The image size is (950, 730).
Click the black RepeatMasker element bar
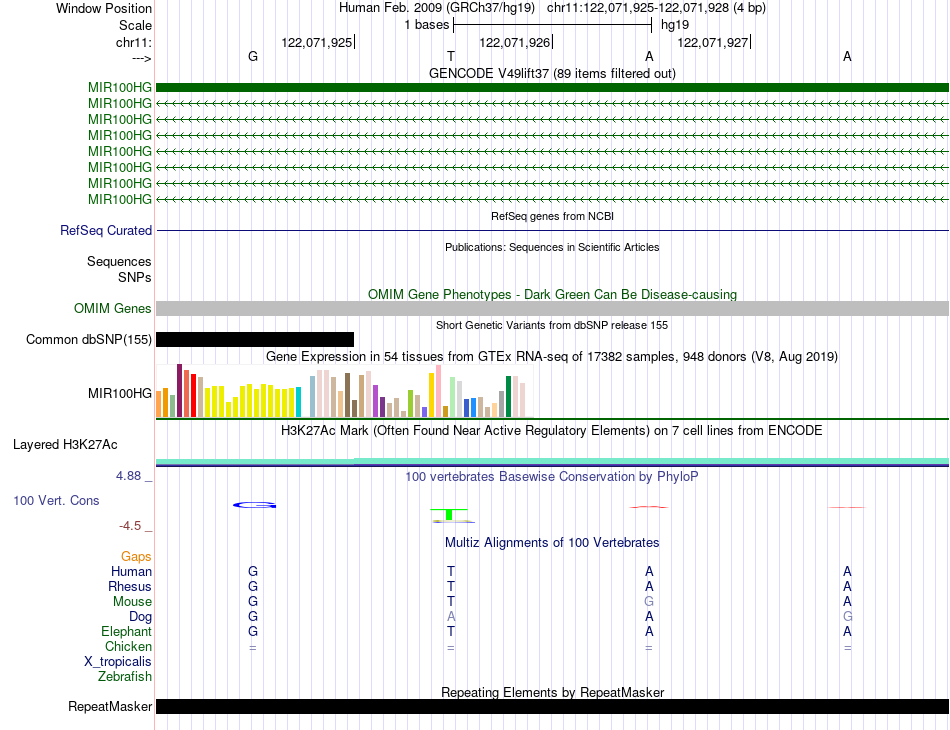click(552, 706)
